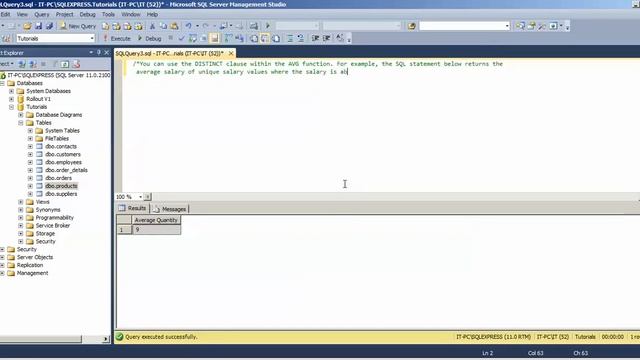Execute the current query
Screen dimensions: 640x360
pyautogui.click(x=117, y=38)
